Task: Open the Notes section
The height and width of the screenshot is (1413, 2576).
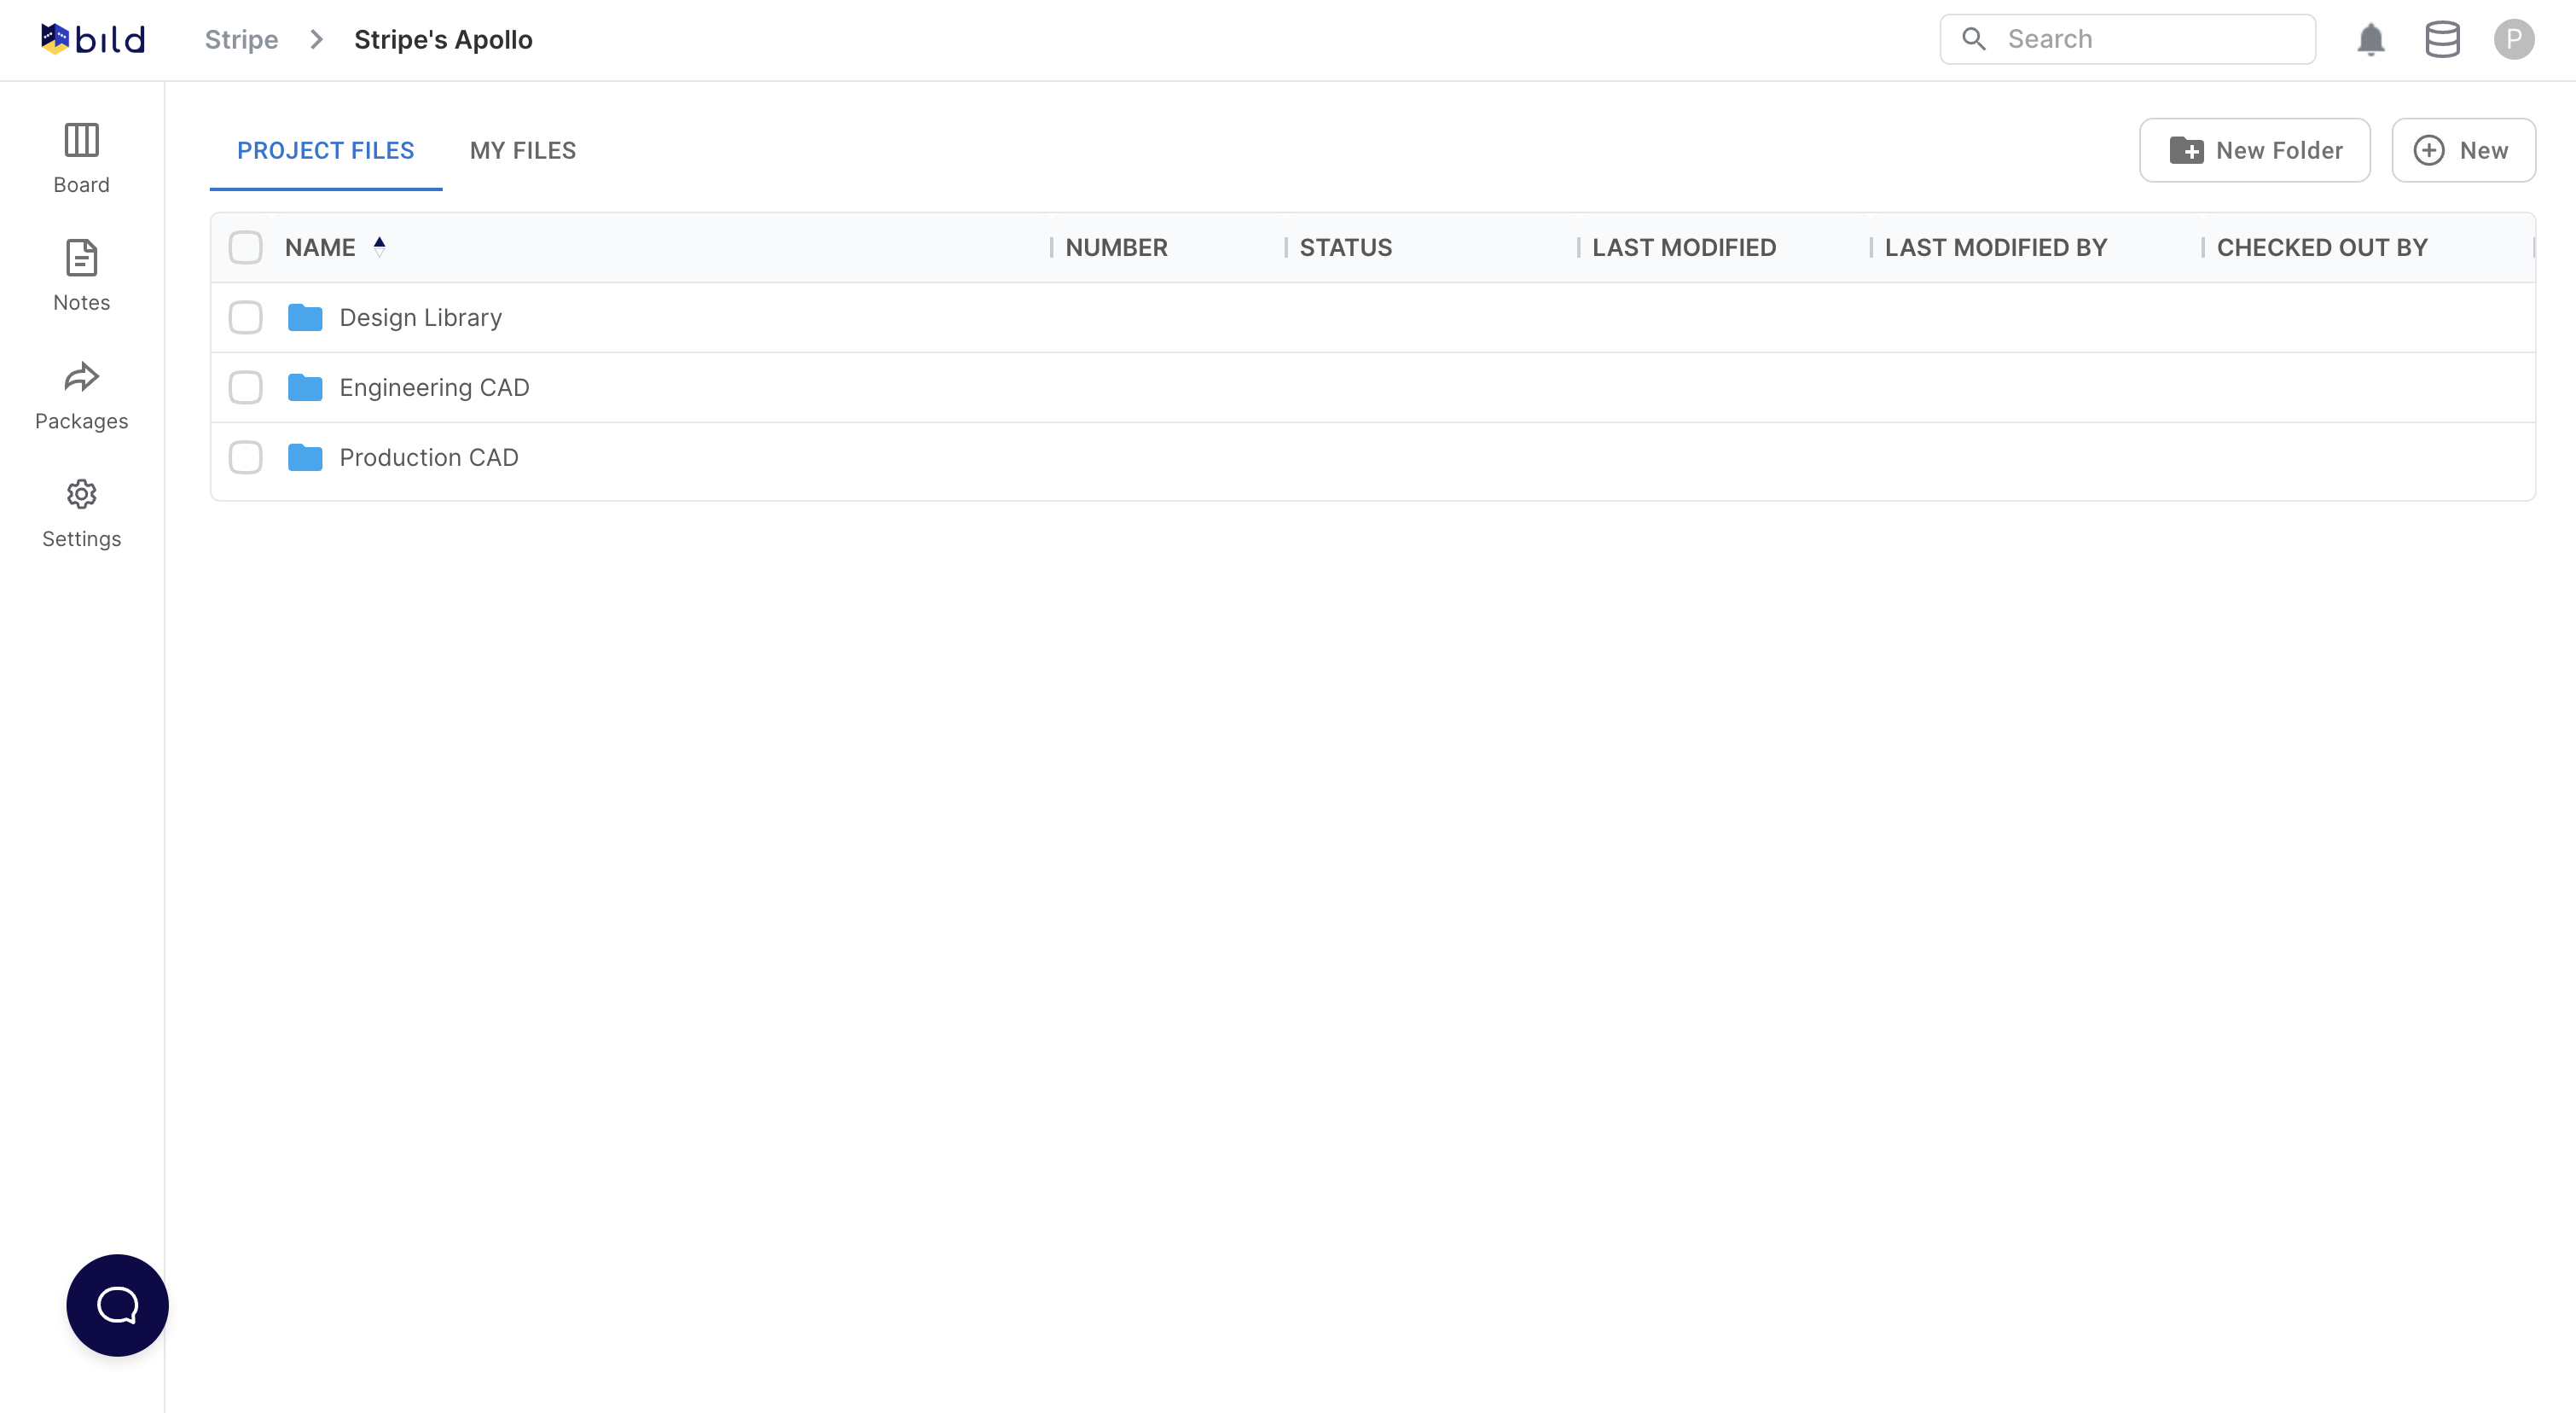Action: coord(81,275)
